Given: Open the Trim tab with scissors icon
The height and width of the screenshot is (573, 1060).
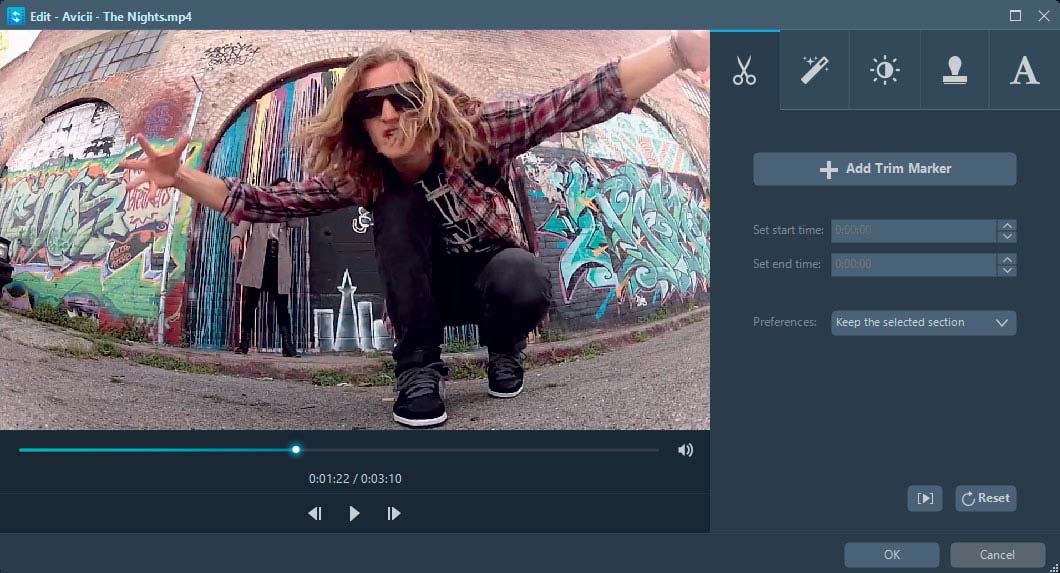Looking at the screenshot, I should tap(744, 70).
